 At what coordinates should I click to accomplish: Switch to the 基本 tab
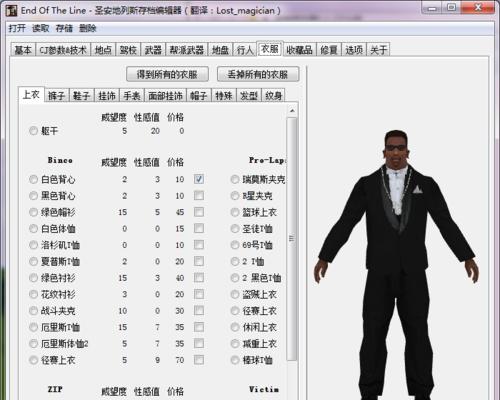[x=23, y=50]
